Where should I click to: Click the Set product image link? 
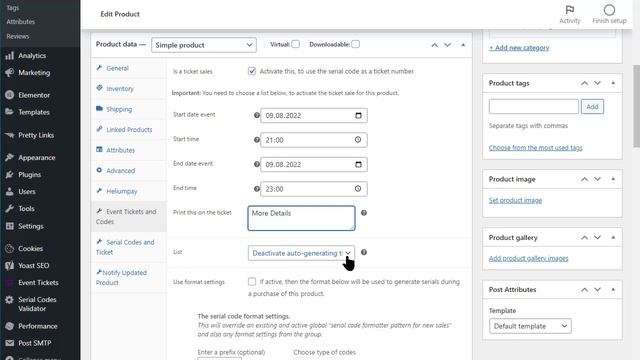pyautogui.click(x=515, y=200)
